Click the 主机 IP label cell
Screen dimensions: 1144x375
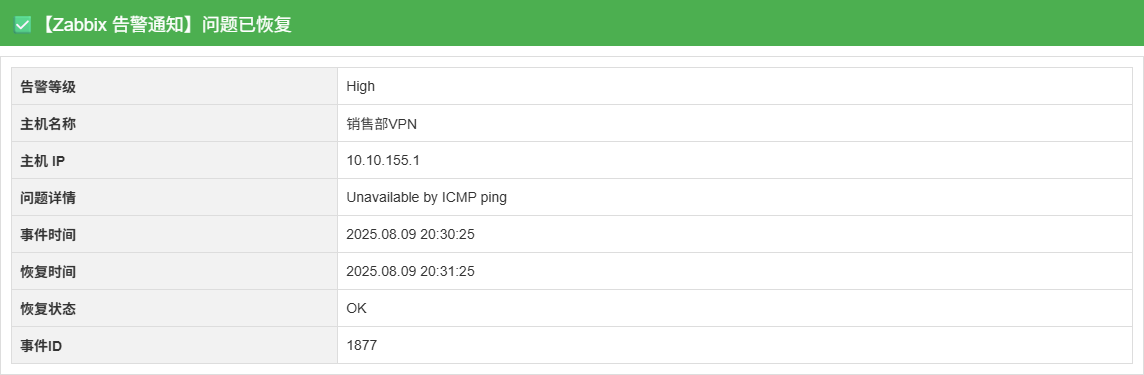pos(174,161)
